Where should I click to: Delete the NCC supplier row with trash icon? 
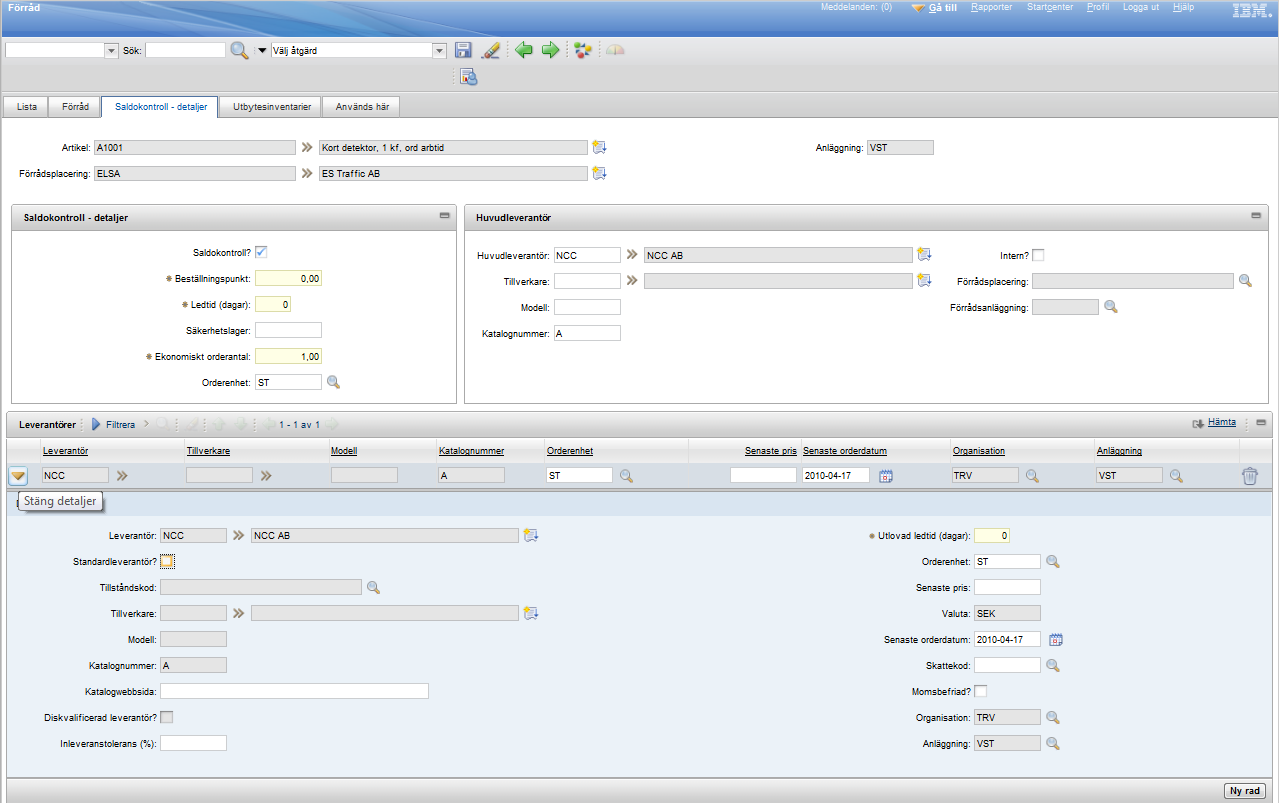(x=1250, y=476)
